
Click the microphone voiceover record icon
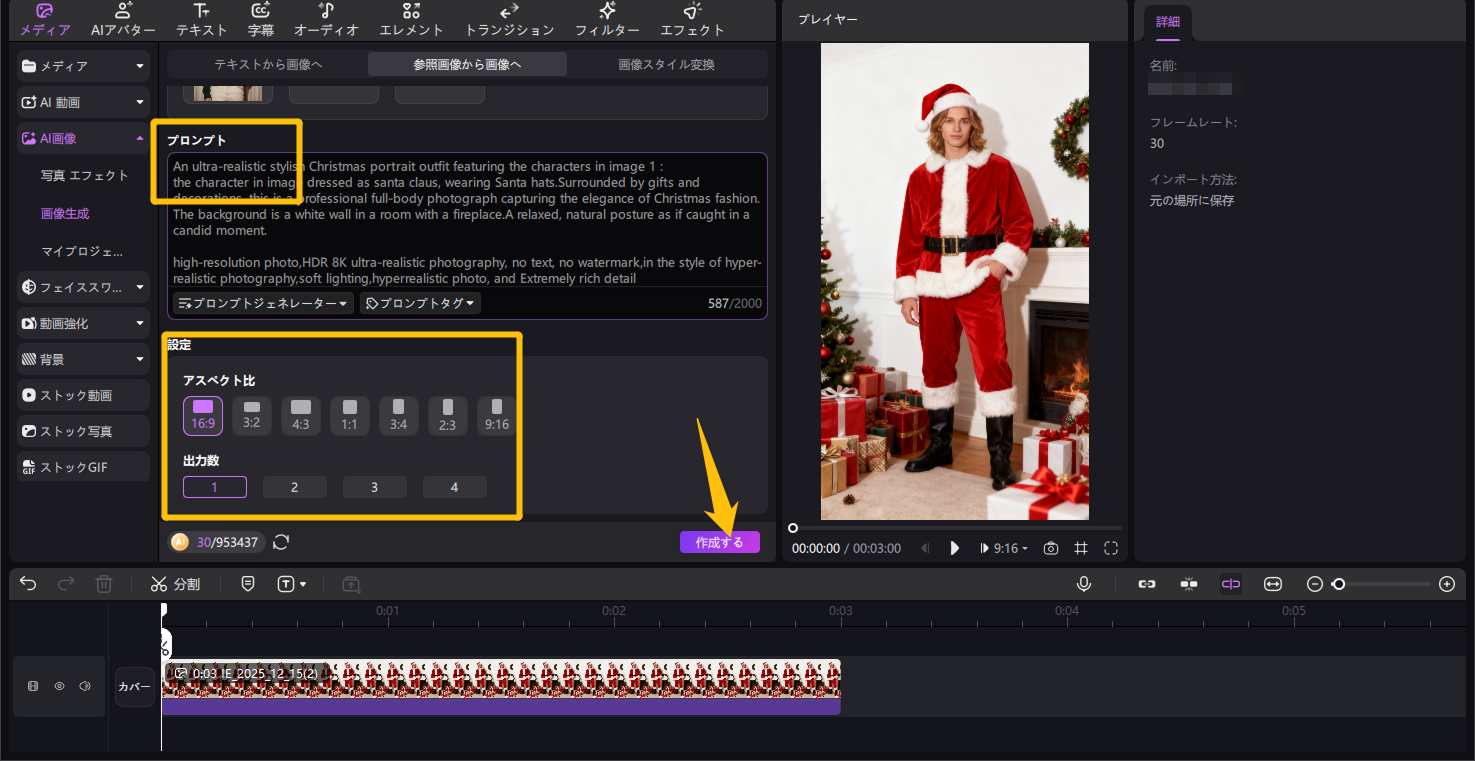pyautogui.click(x=1084, y=584)
